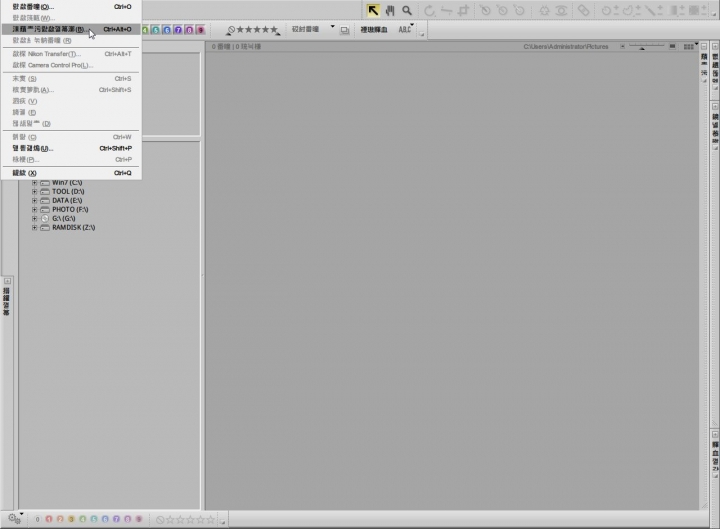Expand the RAMDISK (Z:\) drive node
720x529 pixels.
pos(34,227)
